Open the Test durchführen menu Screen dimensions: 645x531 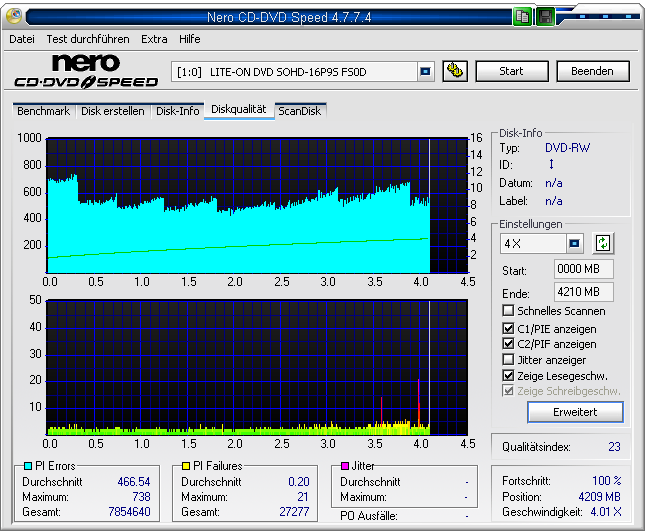(87, 39)
